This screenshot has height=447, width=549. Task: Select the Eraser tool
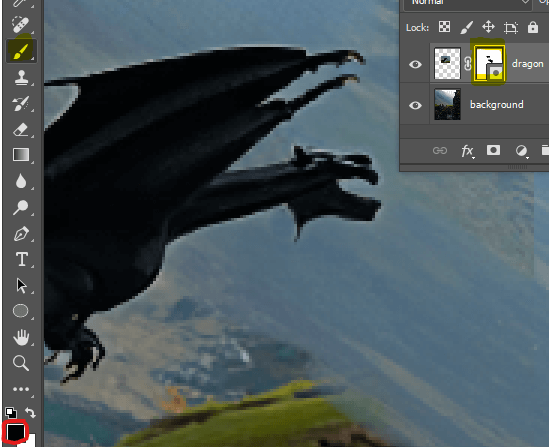pyautogui.click(x=21, y=130)
